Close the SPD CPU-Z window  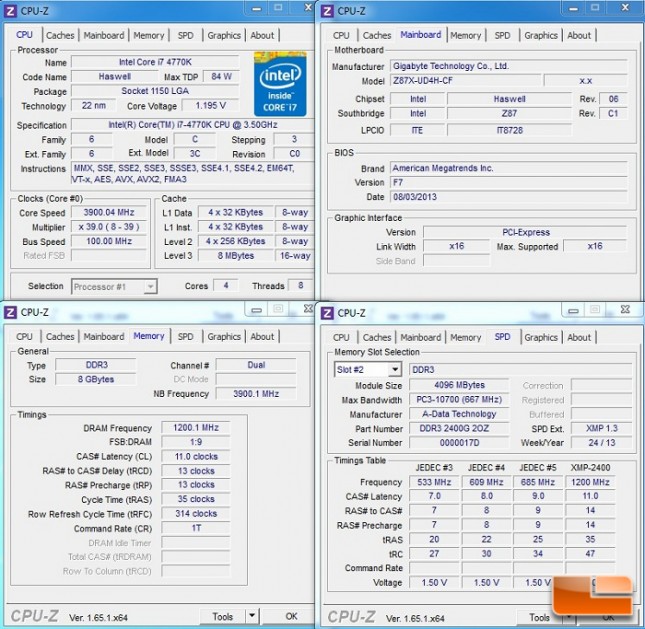tap(625, 309)
